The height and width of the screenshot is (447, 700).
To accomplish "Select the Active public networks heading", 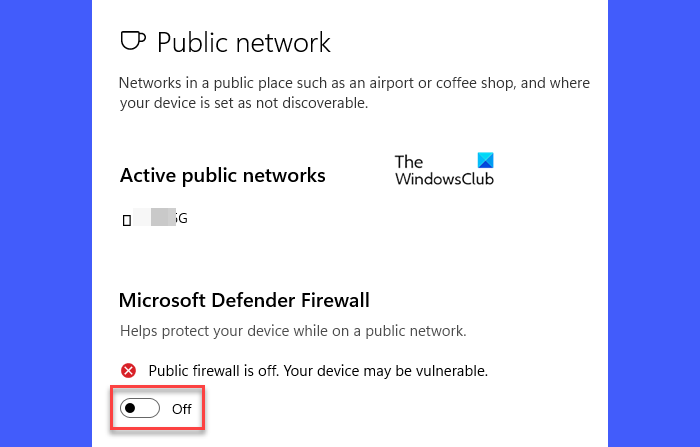I will click(x=222, y=175).
